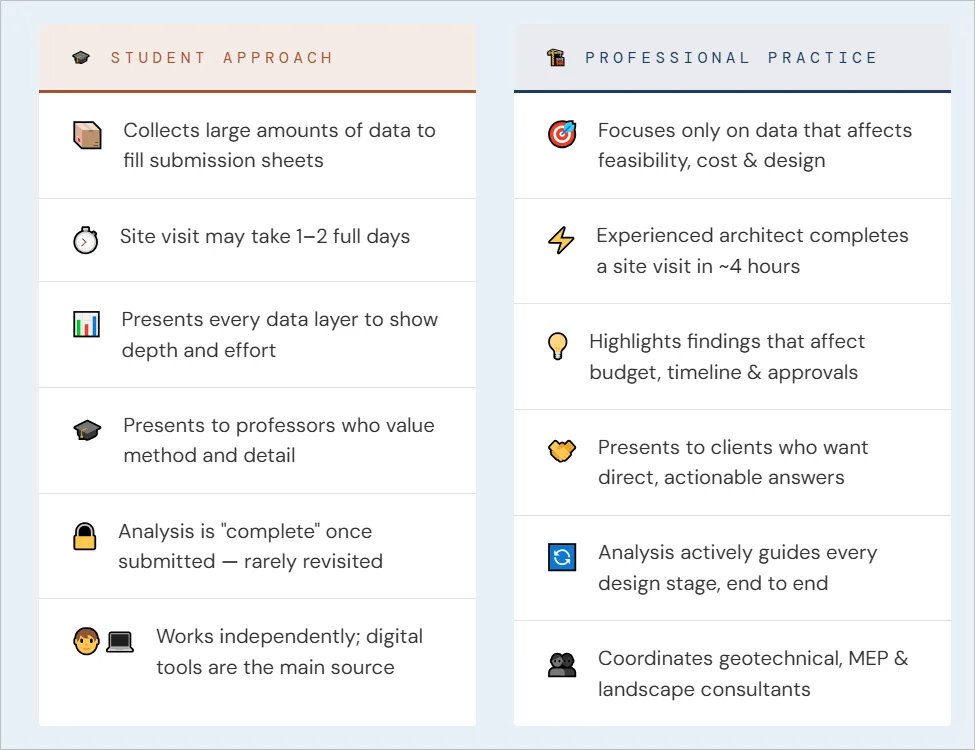Select the Student Approach header

222,58
